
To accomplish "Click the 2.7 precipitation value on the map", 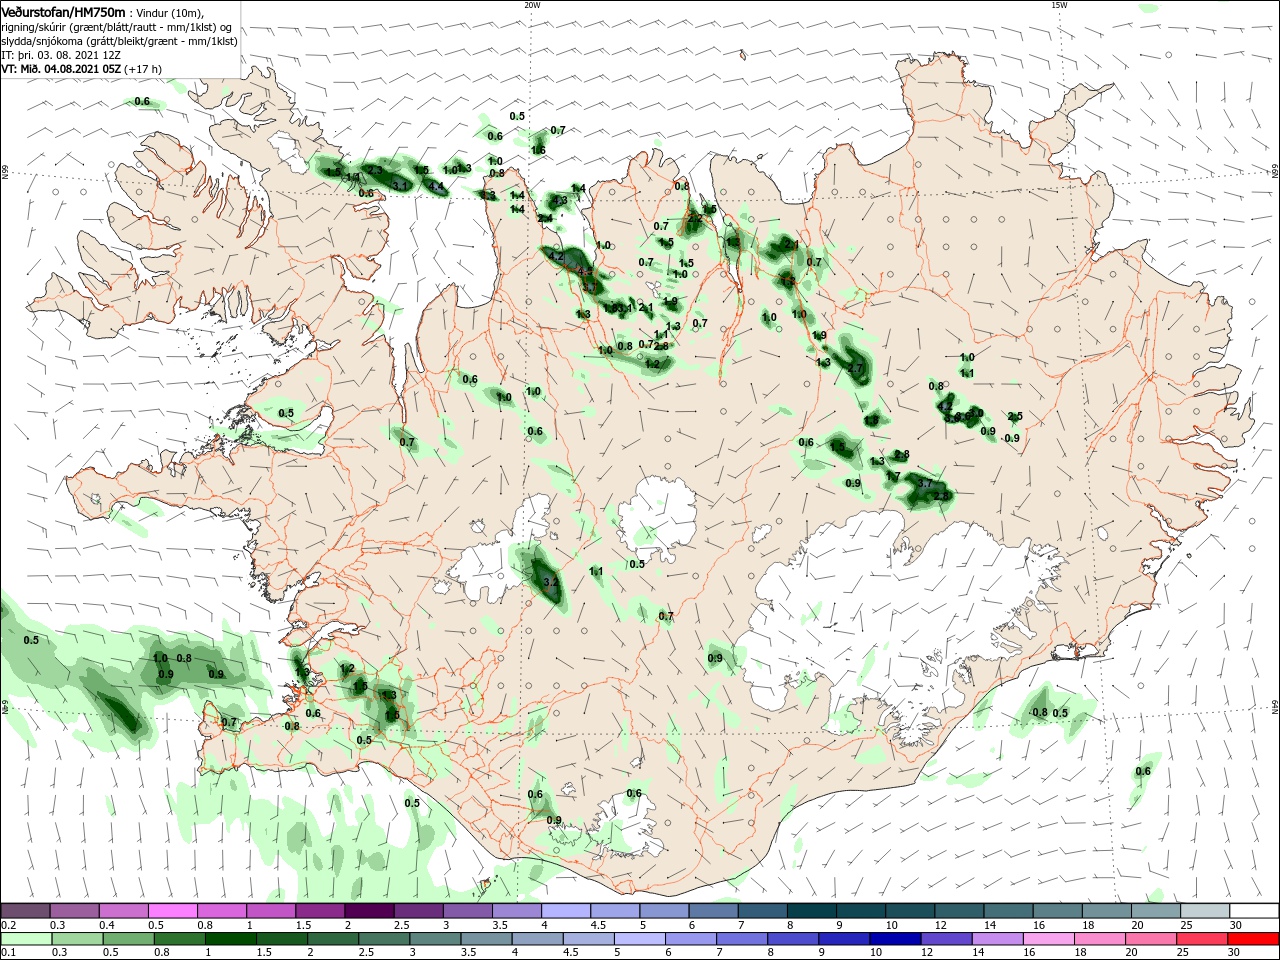I will (855, 369).
